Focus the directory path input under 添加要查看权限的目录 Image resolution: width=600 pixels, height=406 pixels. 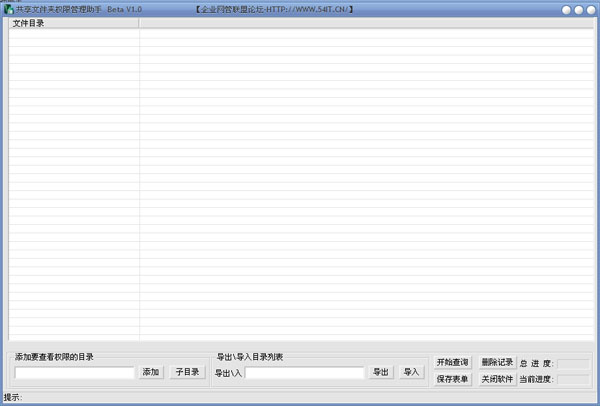point(74,372)
